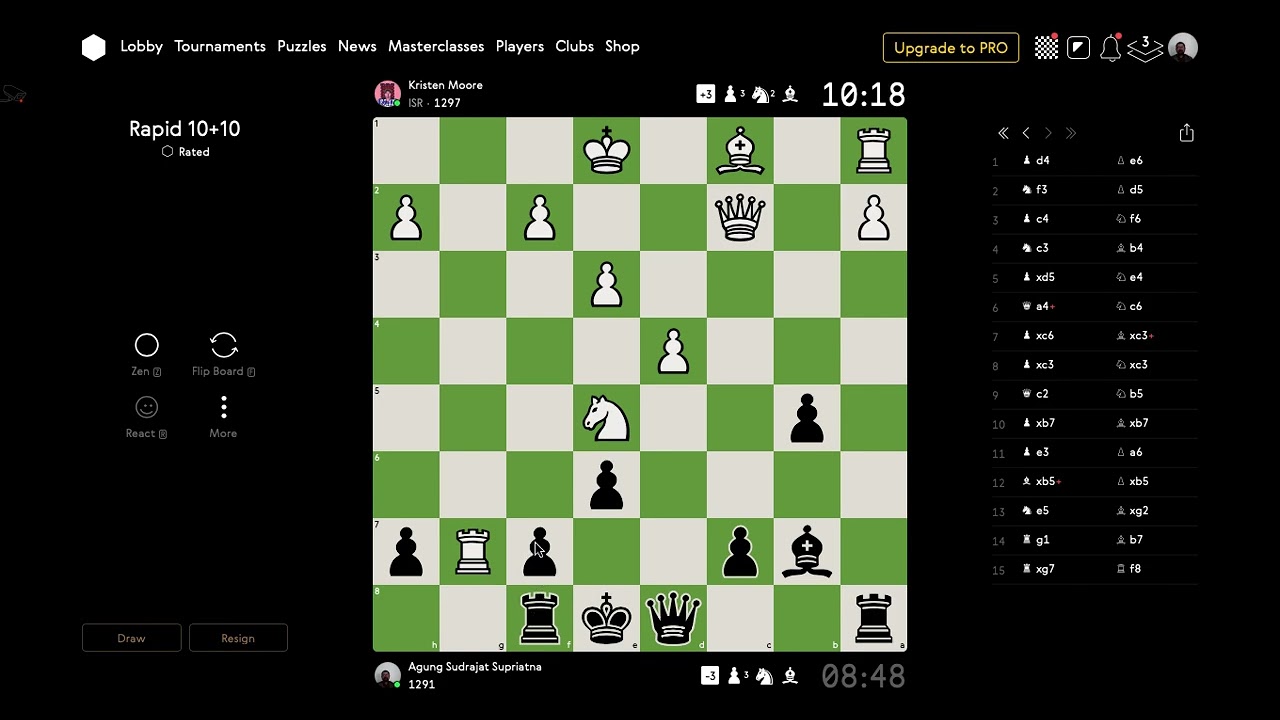
Task: Open the React emoji button
Action: click(x=147, y=417)
